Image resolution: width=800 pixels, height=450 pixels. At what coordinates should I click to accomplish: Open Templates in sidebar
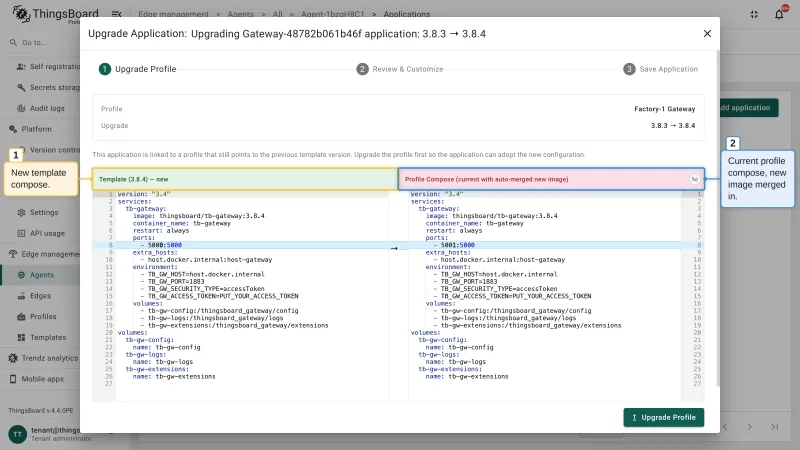[x=41, y=337]
